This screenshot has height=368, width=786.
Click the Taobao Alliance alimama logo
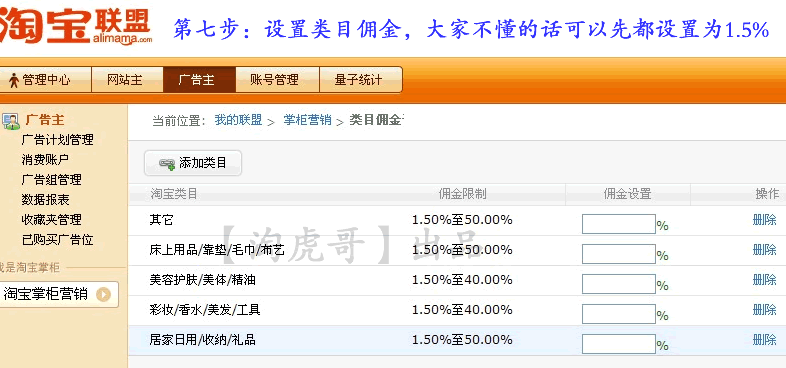tap(75, 25)
